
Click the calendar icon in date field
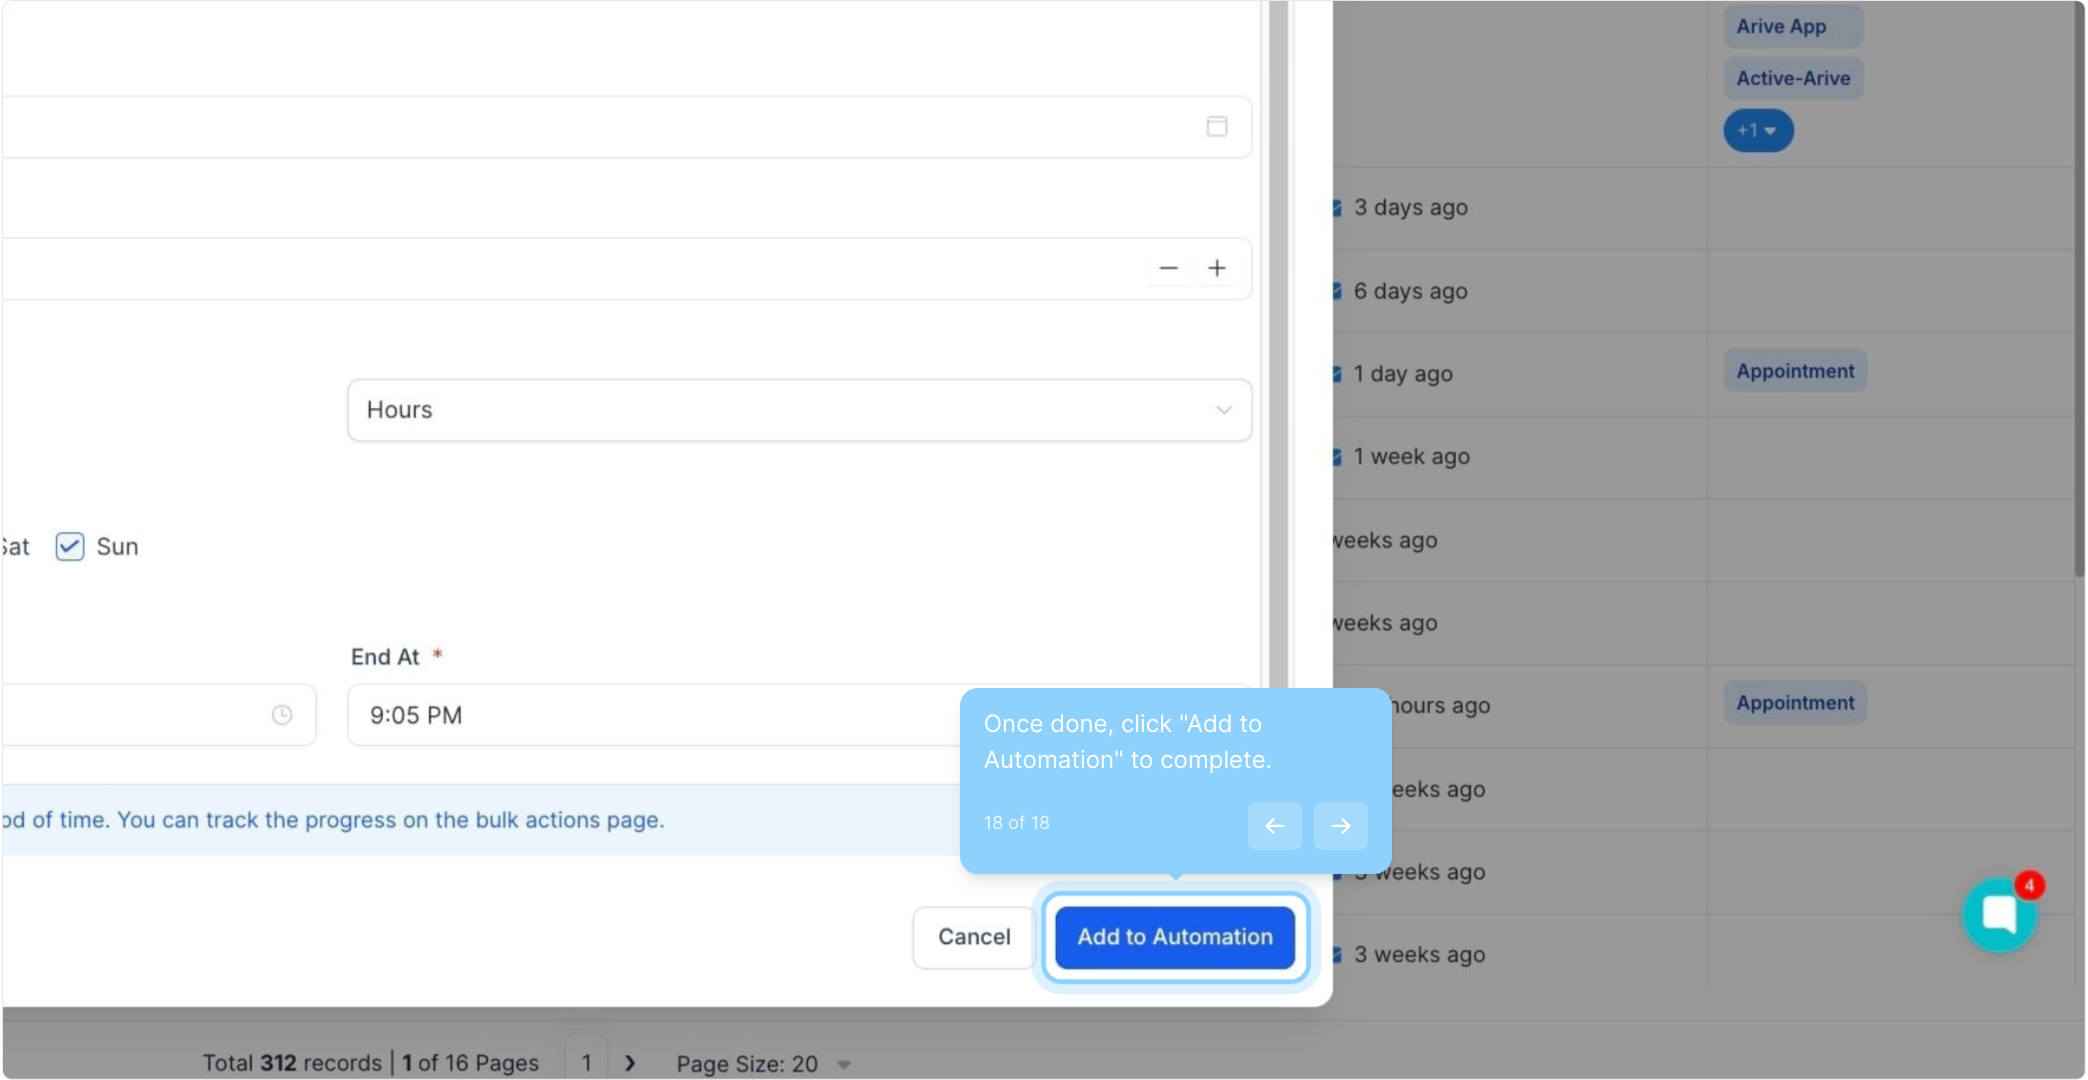click(x=1216, y=126)
